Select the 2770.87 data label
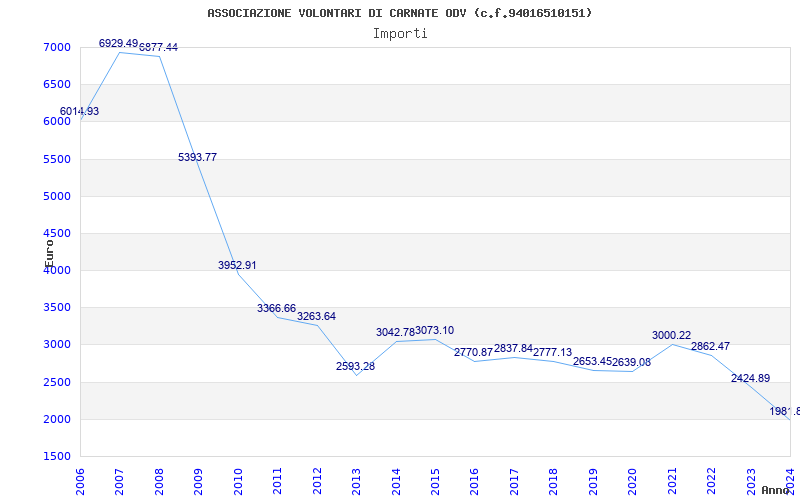Image resolution: width=800 pixels, height=500 pixels. coord(473,352)
